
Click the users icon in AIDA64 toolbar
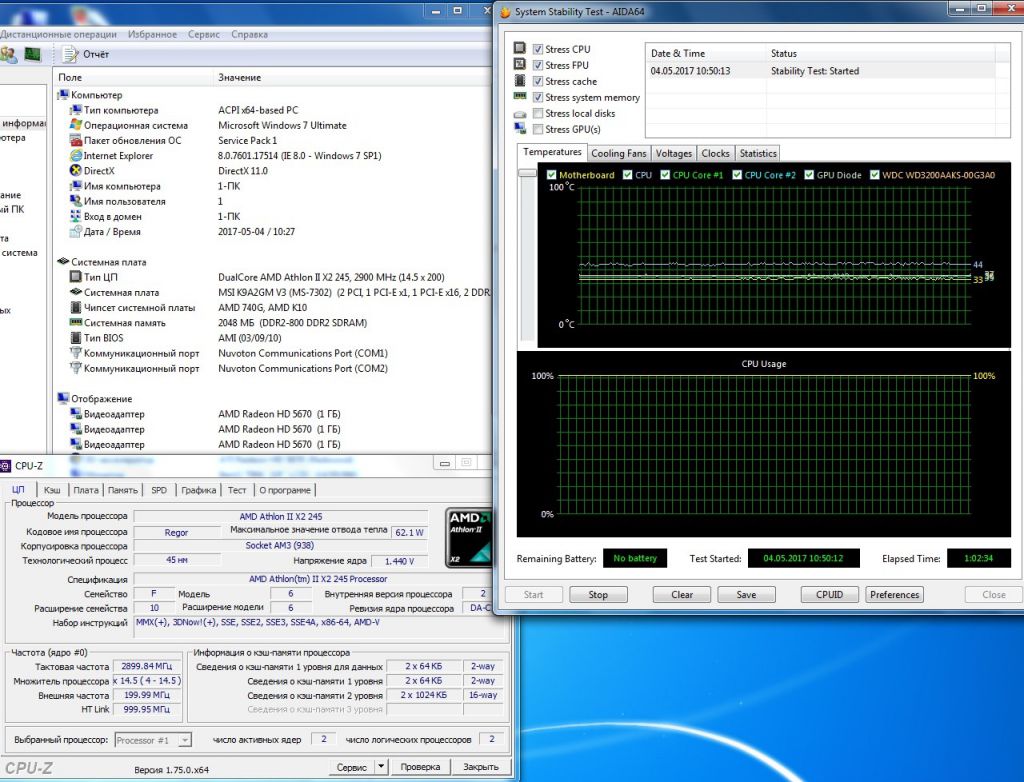tap(8, 55)
